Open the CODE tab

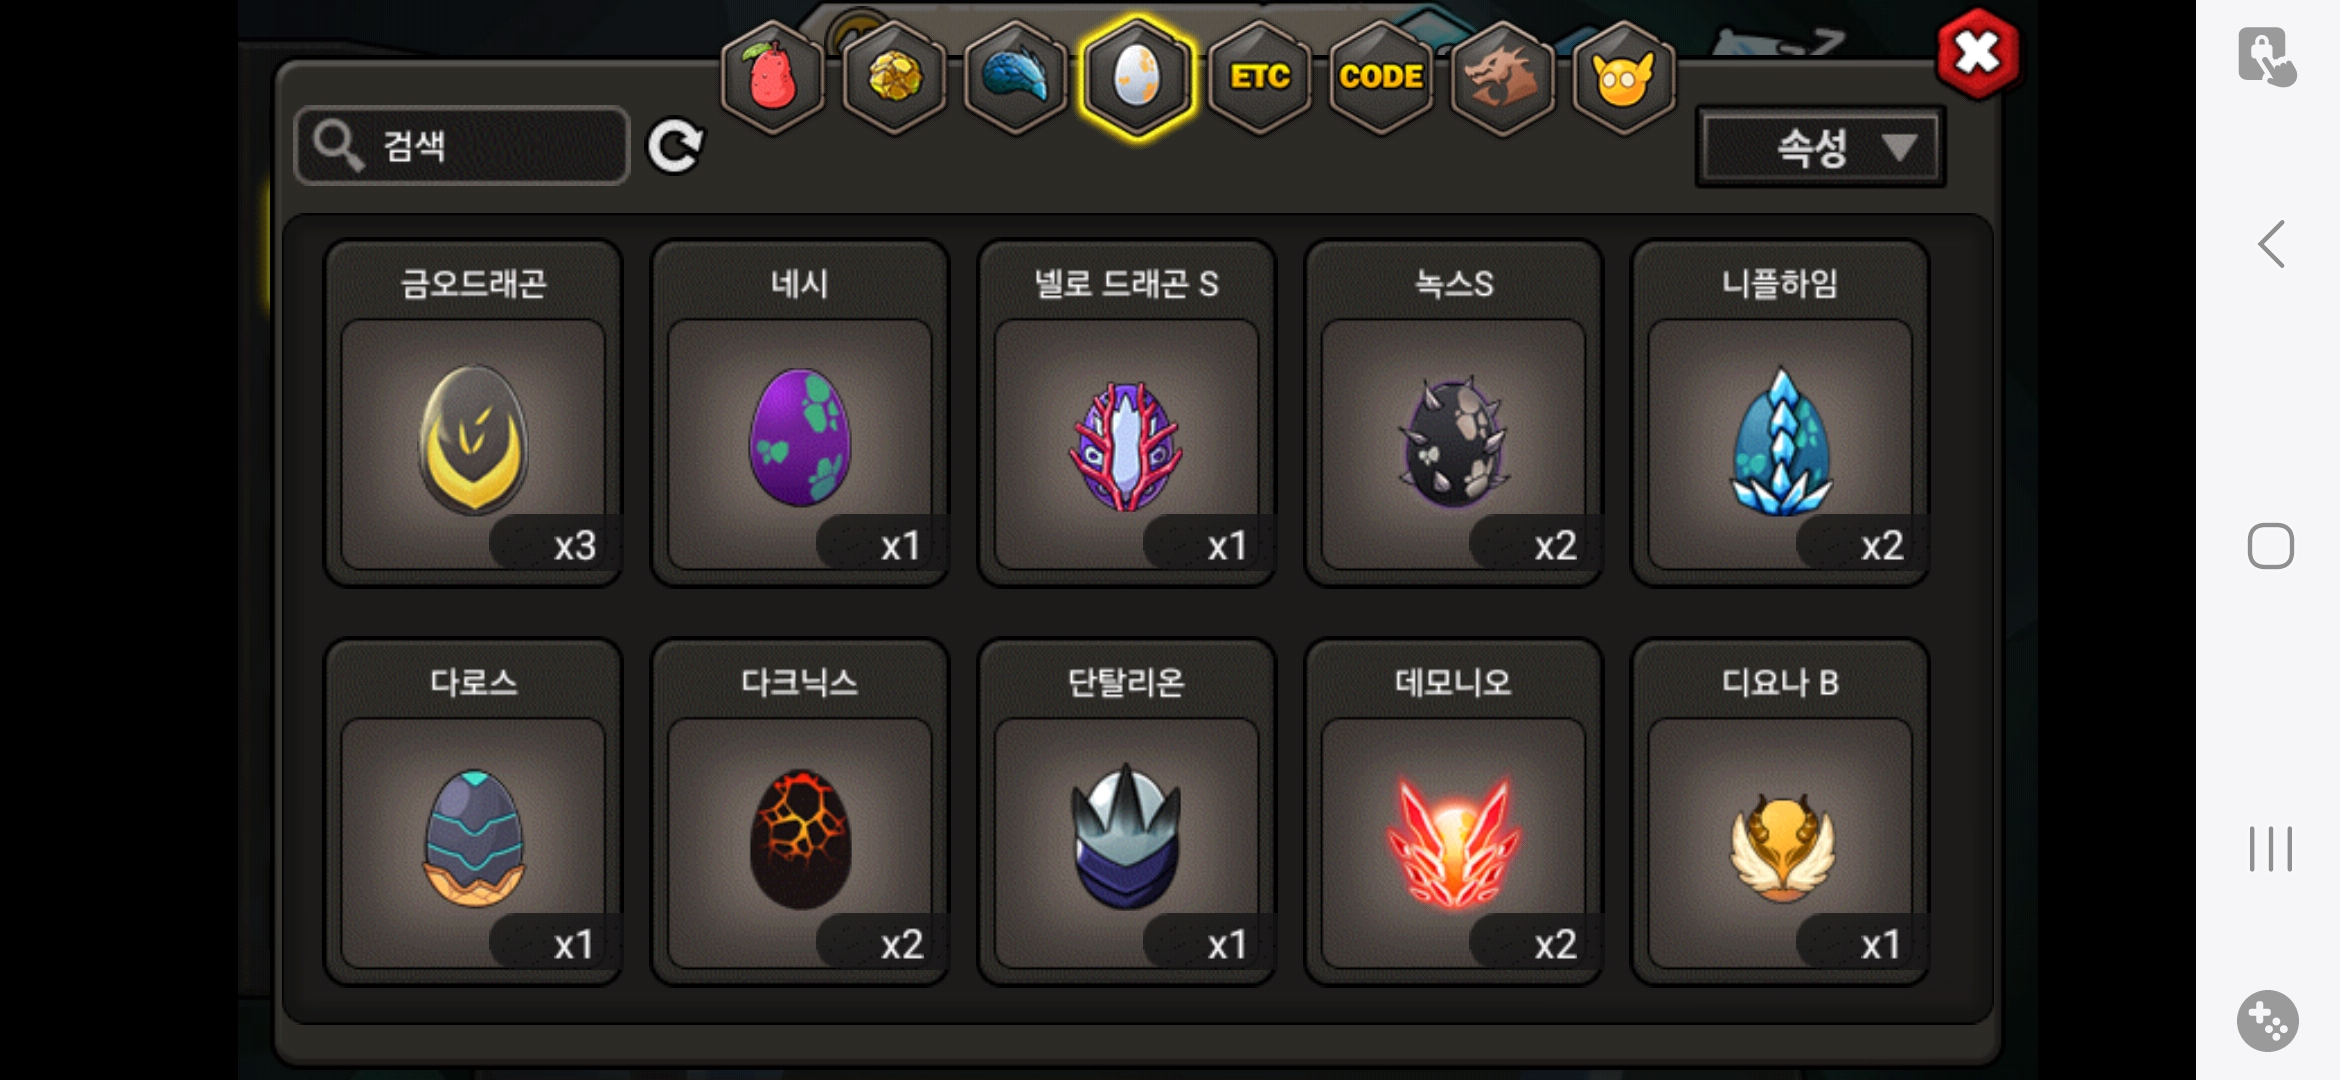click(x=1381, y=77)
